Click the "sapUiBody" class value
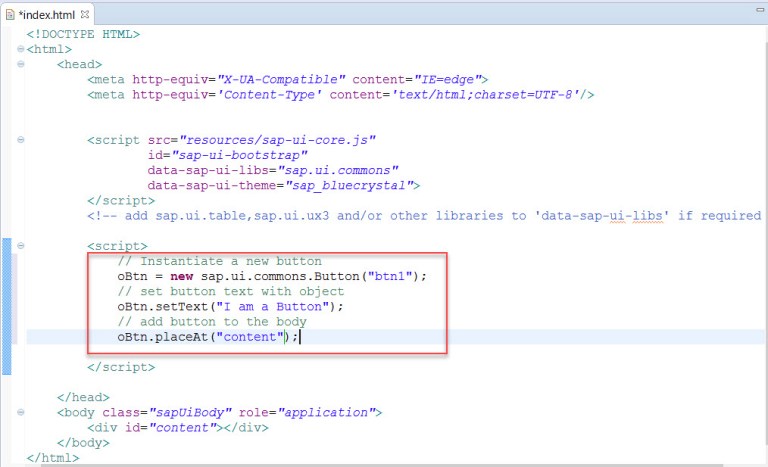The width and height of the screenshot is (768, 467). tap(191, 413)
